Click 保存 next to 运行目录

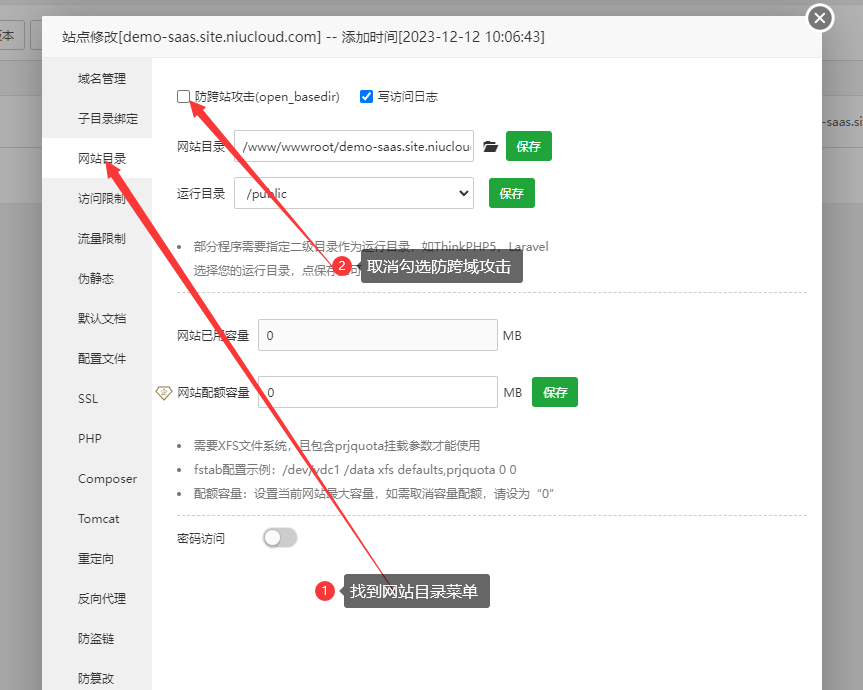[x=511, y=193]
